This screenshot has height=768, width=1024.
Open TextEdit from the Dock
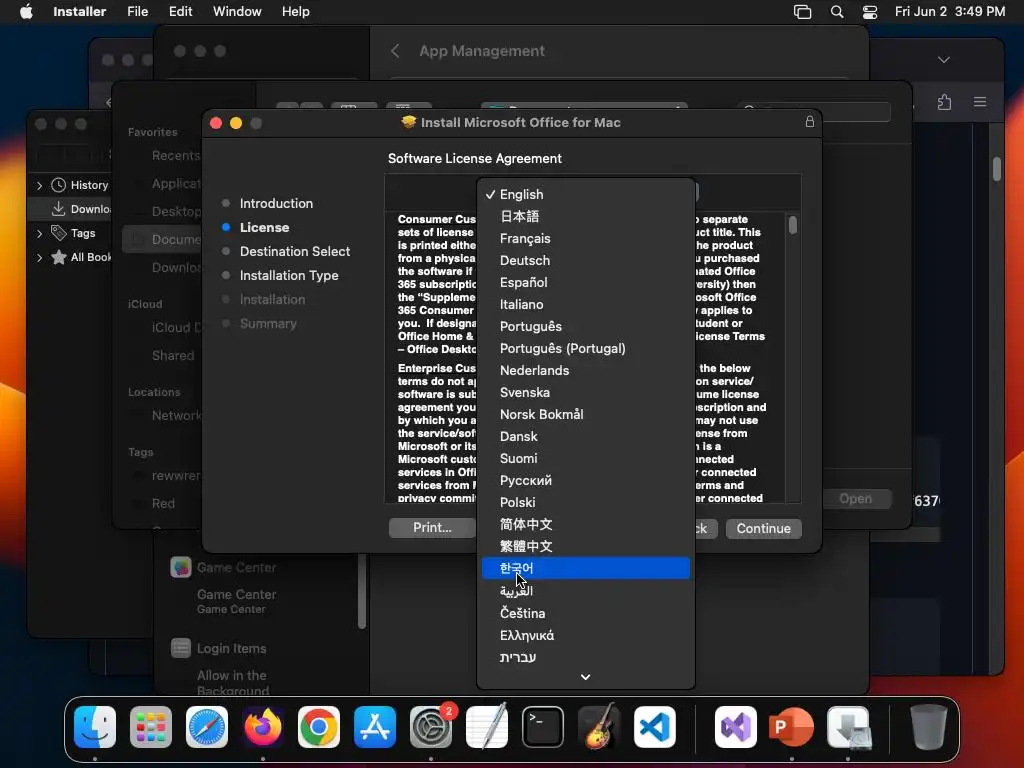[x=487, y=727]
